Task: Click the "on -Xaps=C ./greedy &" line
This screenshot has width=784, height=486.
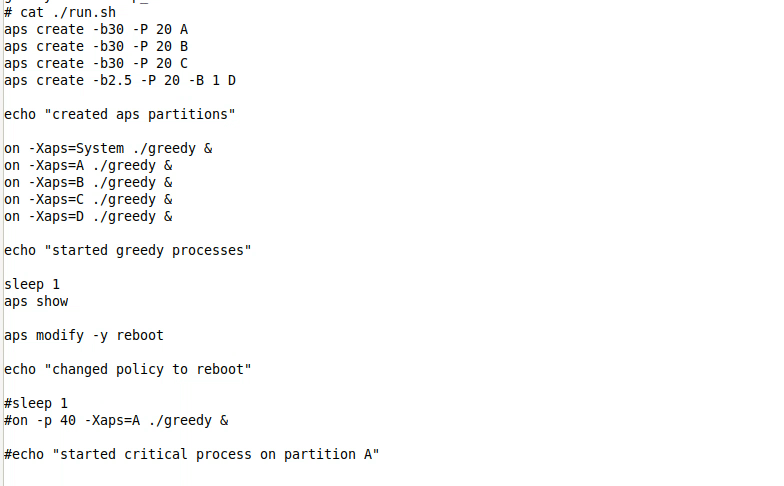Action: point(88,200)
